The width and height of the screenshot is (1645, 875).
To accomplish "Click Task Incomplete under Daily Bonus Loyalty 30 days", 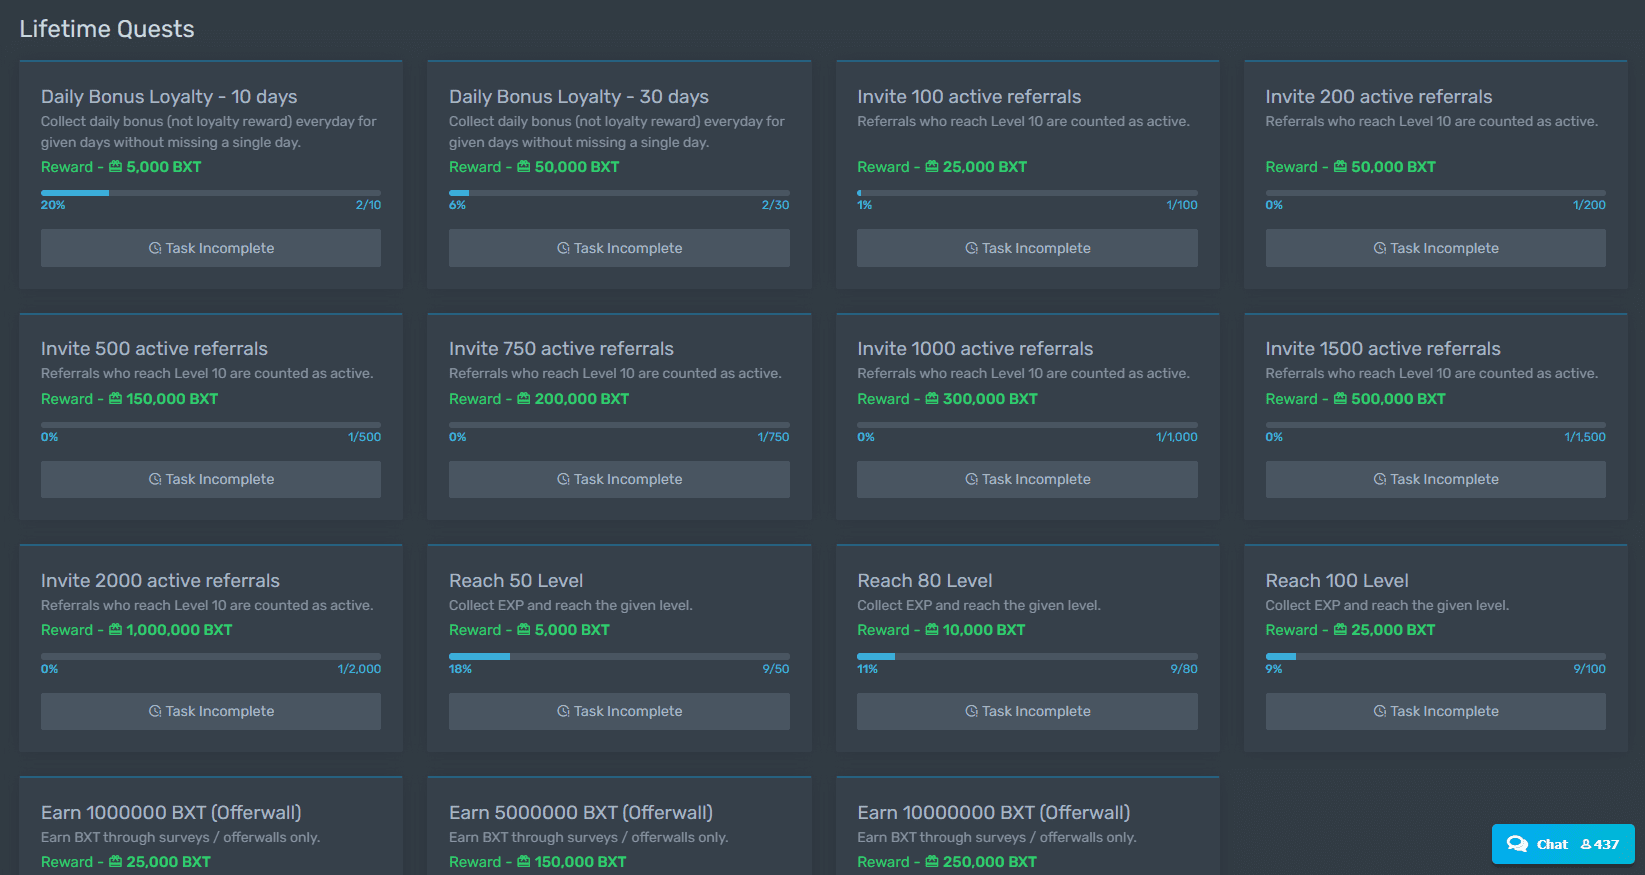I will click(619, 248).
